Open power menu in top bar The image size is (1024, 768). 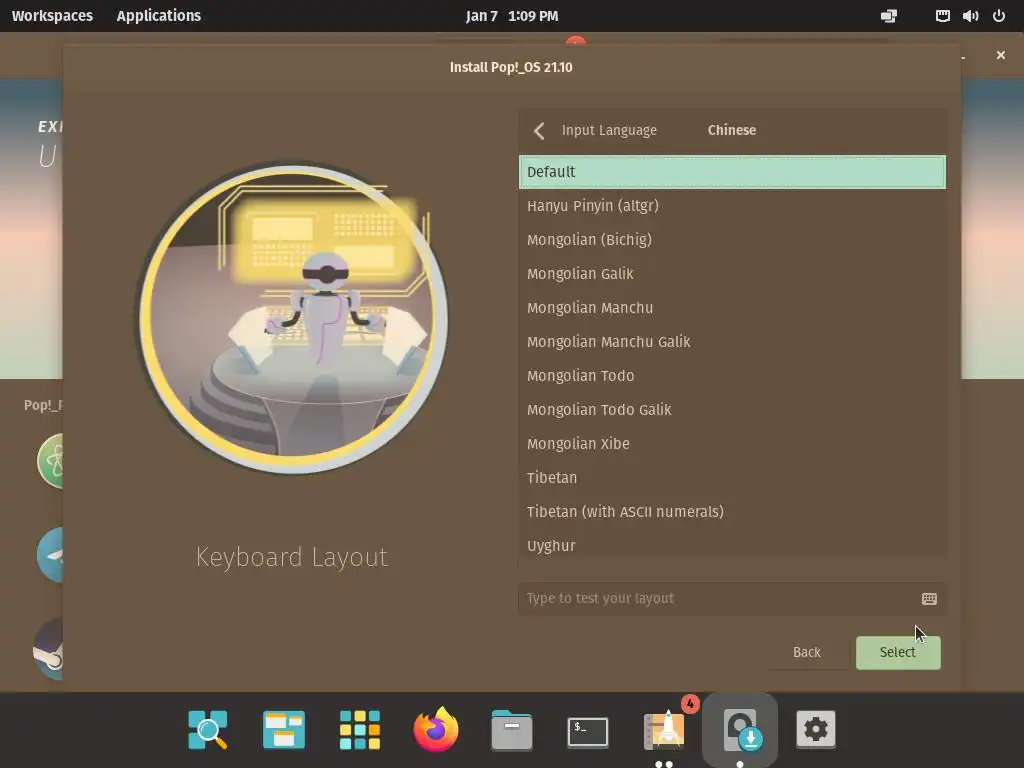click(x=999, y=16)
